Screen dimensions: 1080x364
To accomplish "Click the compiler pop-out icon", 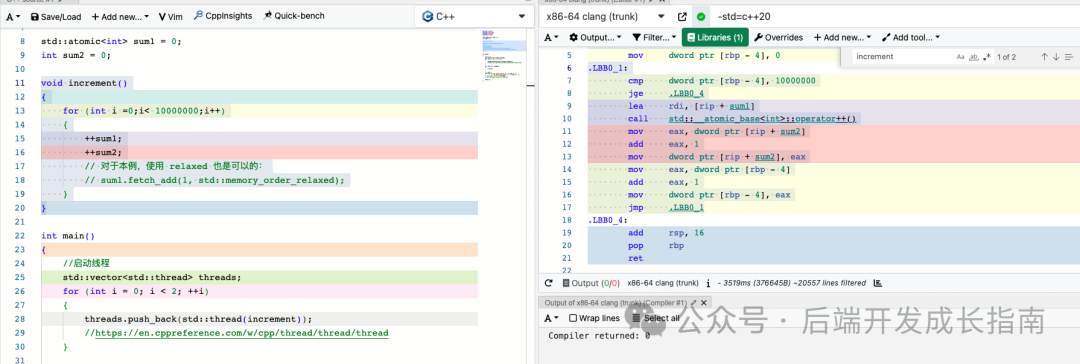I will pos(682,17).
